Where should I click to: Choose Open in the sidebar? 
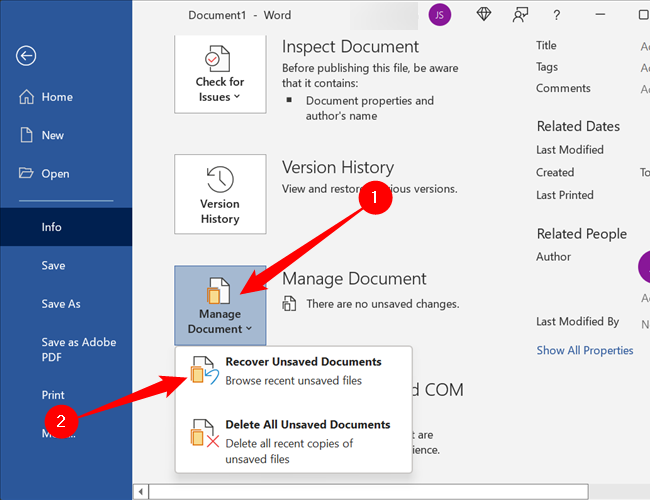(66, 173)
